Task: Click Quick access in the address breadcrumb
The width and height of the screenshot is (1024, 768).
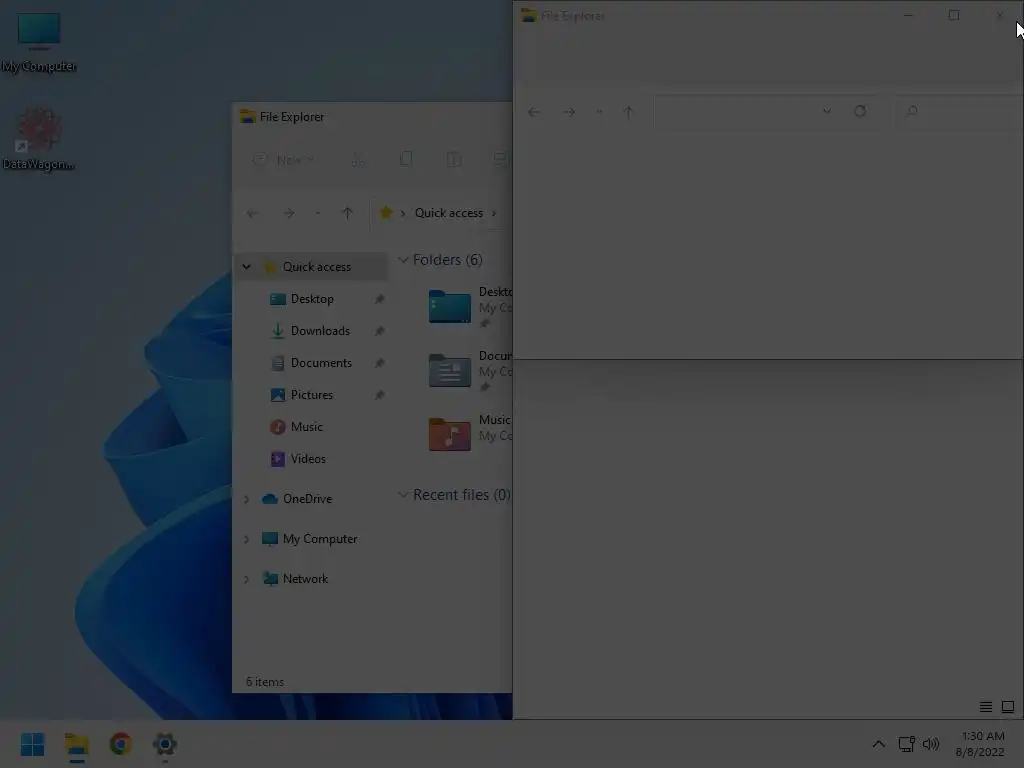Action: pyautogui.click(x=449, y=213)
